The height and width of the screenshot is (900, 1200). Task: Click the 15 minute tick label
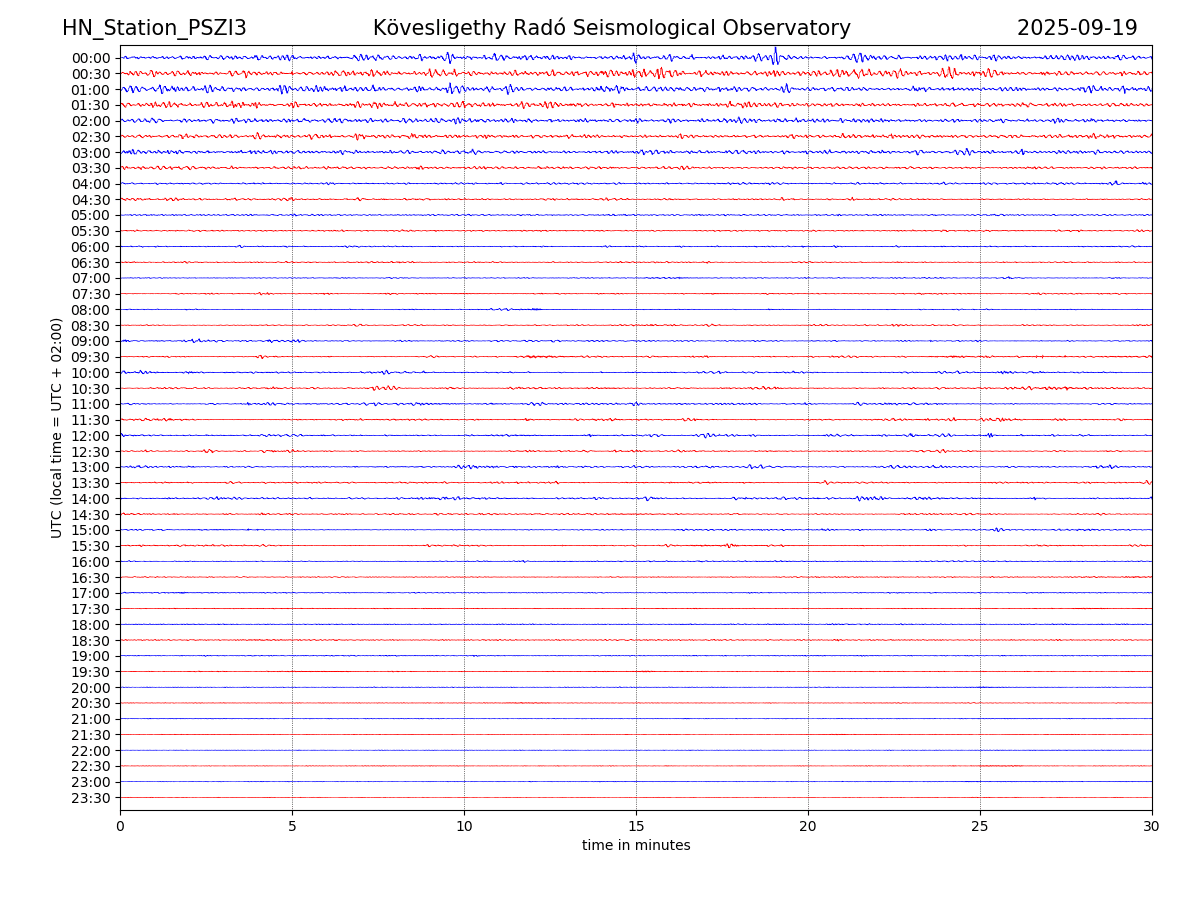point(636,826)
